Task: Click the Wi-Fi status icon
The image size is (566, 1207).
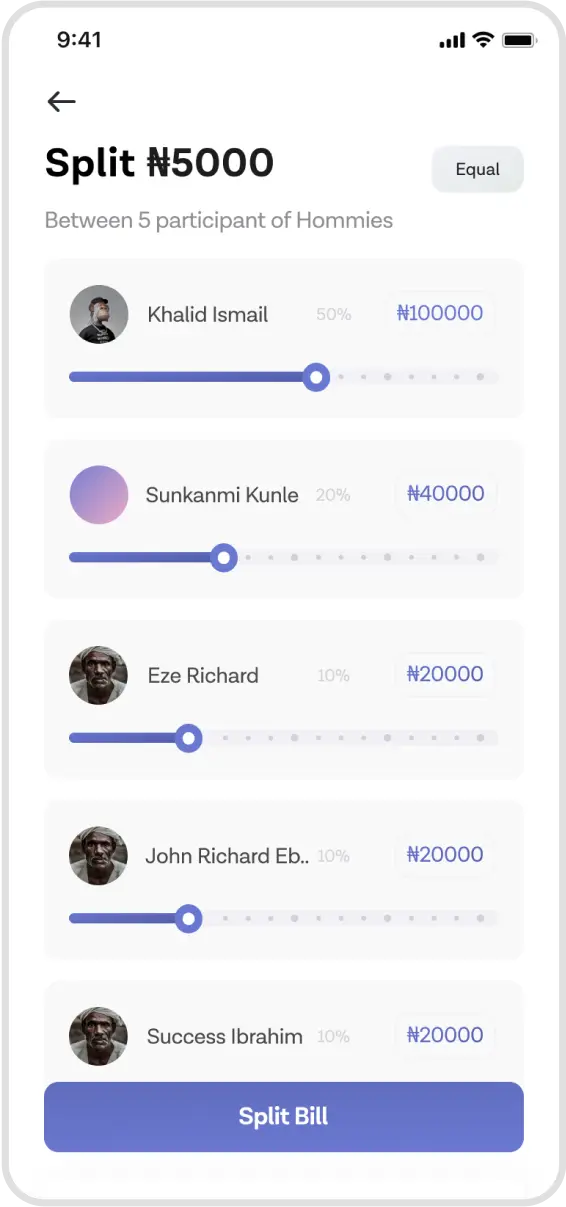Action: point(484,40)
